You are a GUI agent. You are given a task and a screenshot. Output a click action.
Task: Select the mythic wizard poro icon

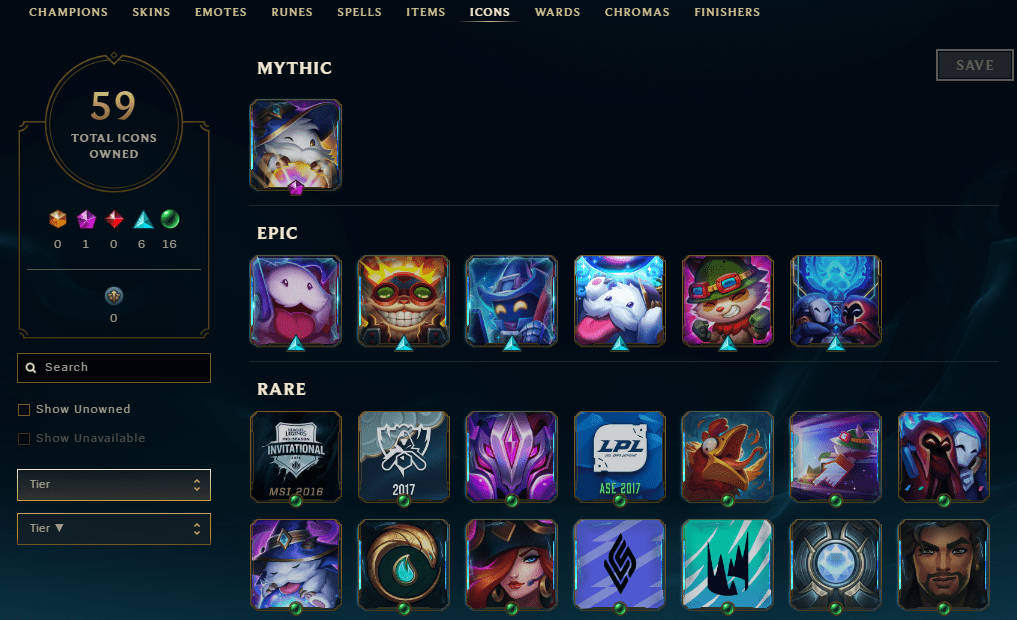pos(296,145)
